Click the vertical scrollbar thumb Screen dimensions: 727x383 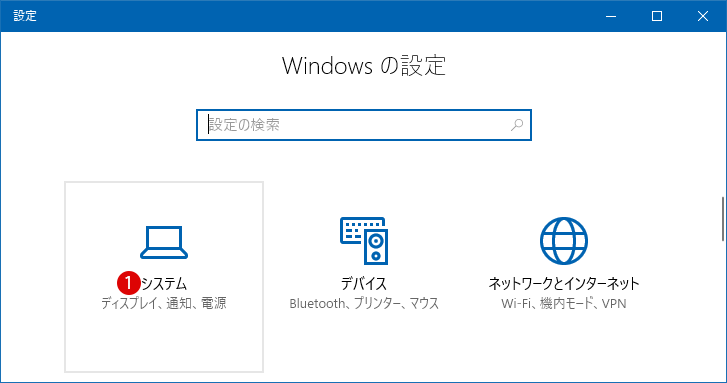click(x=722, y=219)
